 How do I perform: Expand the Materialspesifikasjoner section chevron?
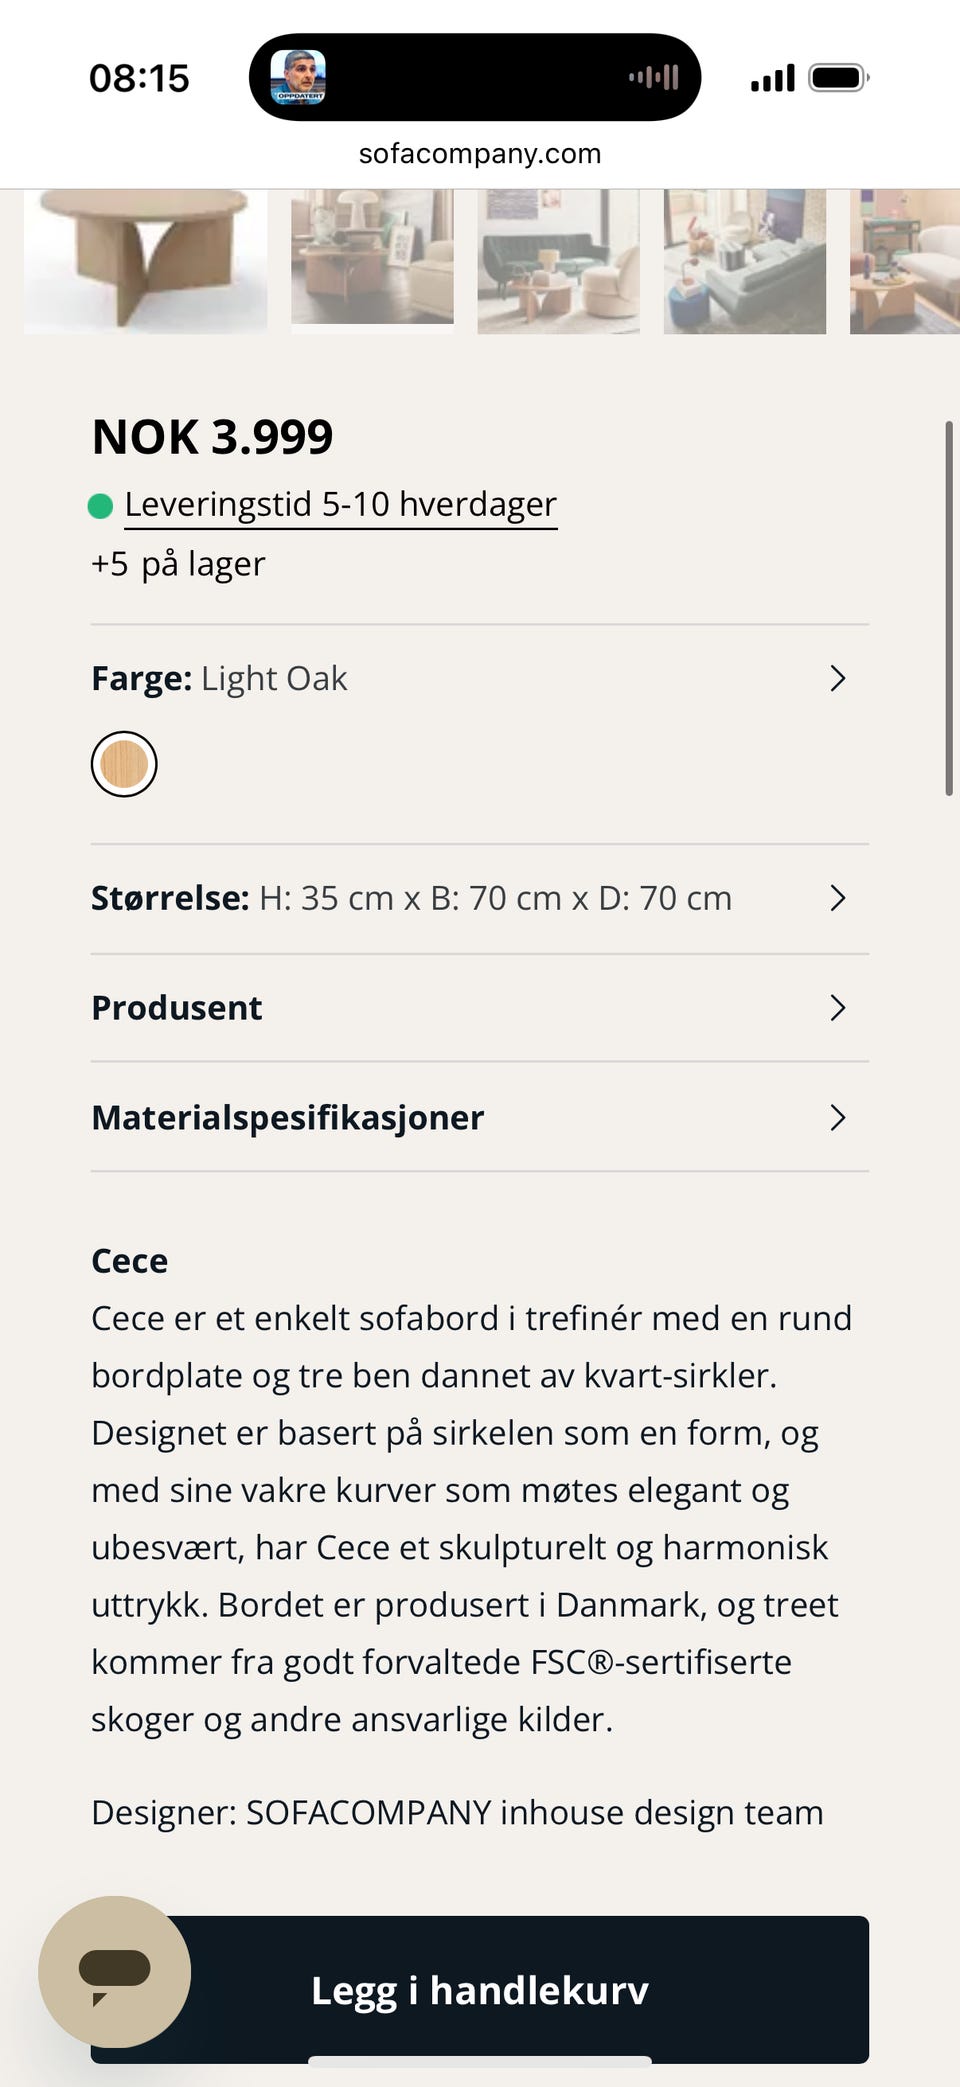[838, 1117]
